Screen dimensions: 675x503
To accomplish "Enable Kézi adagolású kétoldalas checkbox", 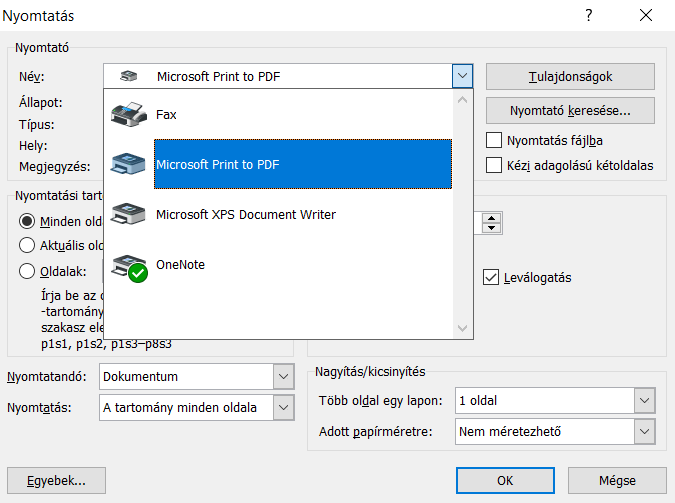I will pyautogui.click(x=494, y=165).
